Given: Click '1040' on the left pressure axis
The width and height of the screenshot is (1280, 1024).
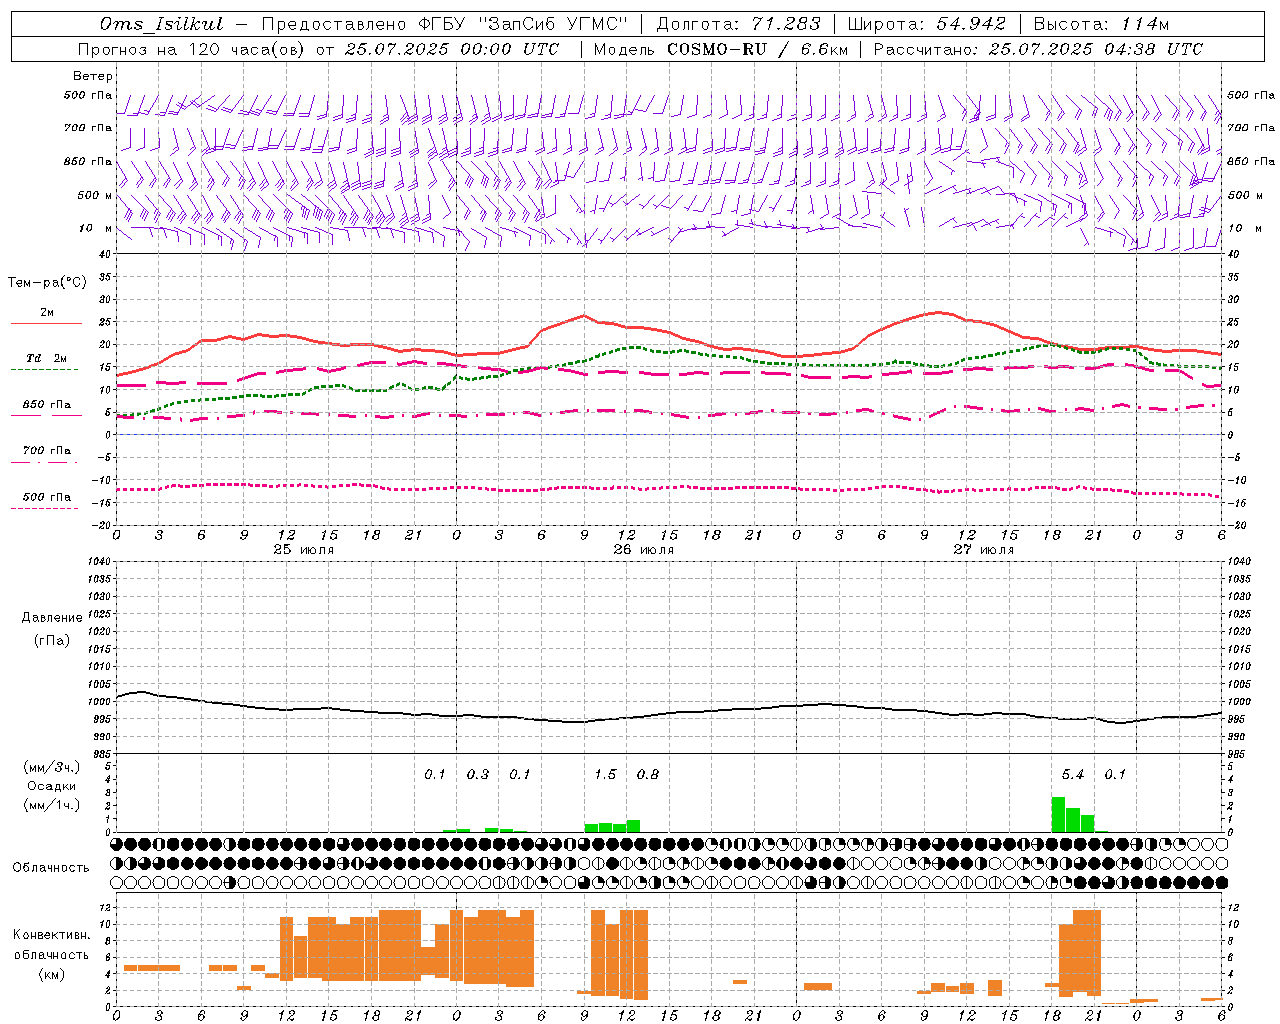Looking at the screenshot, I should (97, 562).
